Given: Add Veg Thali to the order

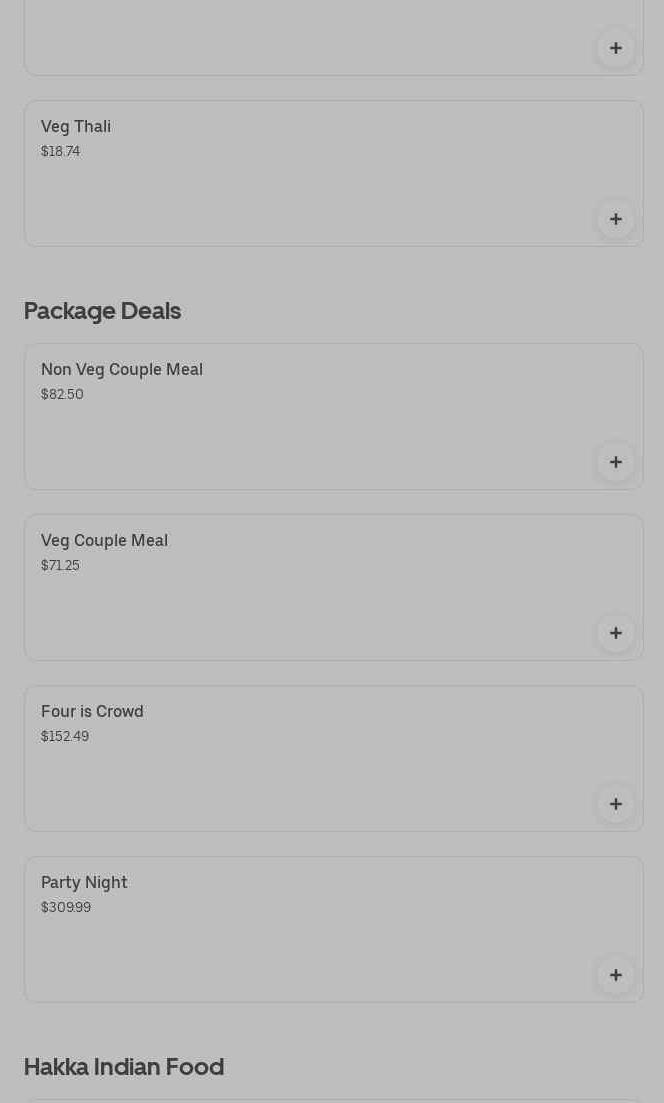Looking at the screenshot, I should (x=616, y=219).
